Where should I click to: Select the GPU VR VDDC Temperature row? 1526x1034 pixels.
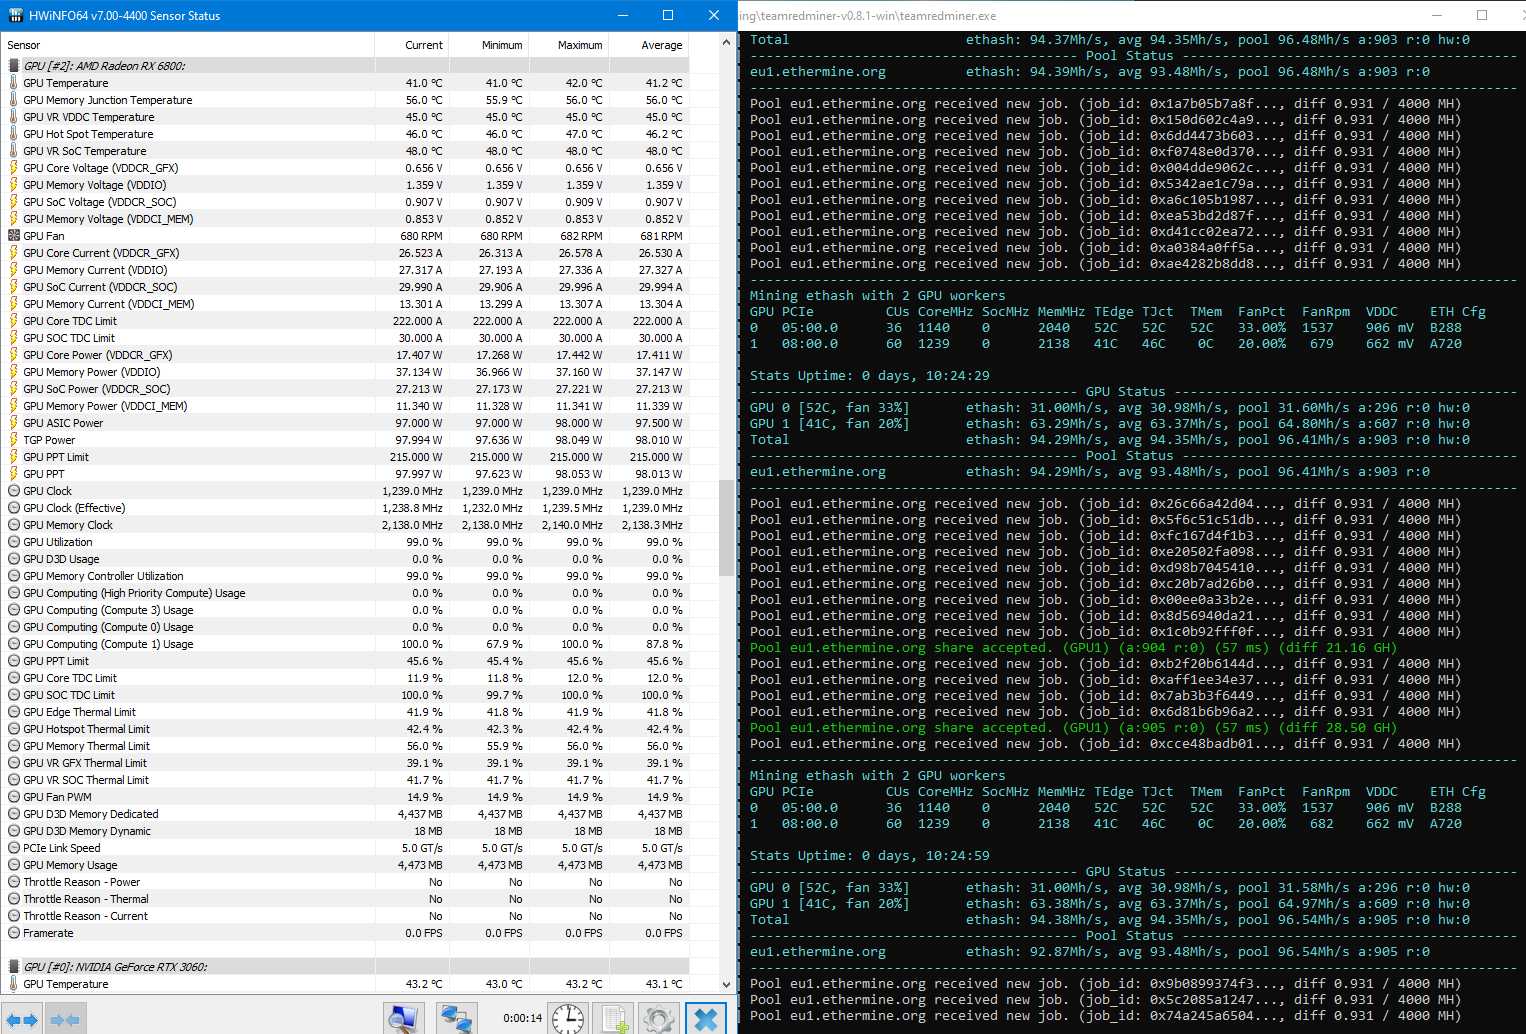345,117
